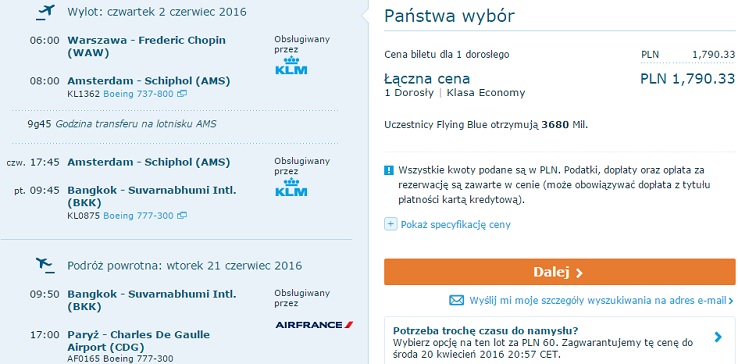This screenshot has height=364, width=738.
Task: Expand Pokaż specyfikację ceny plus icon
Action: coord(391,224)
